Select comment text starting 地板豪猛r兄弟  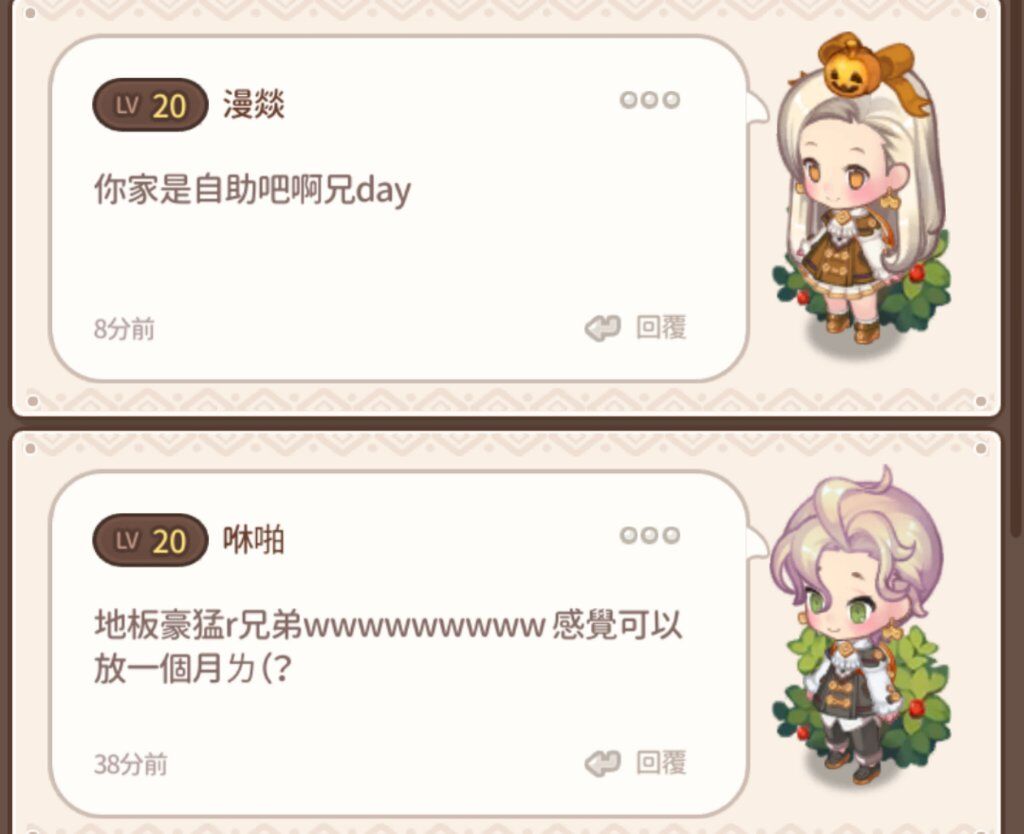click(x=388, y=647)
